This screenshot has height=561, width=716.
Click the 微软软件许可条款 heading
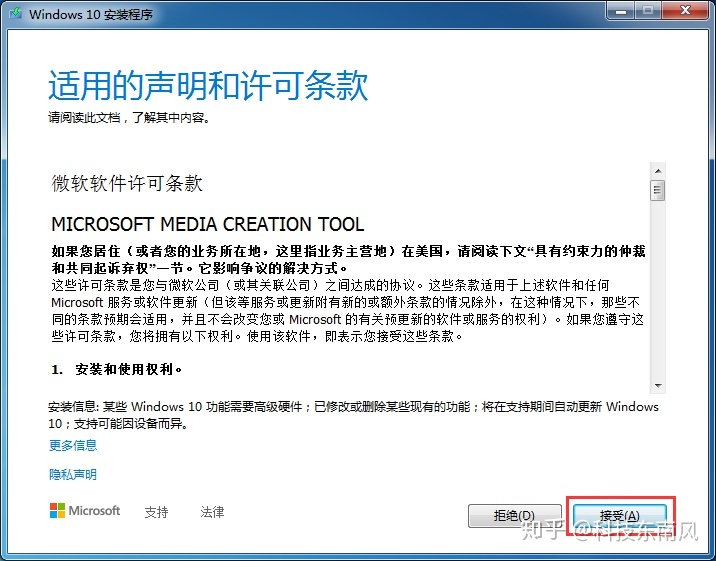[127, 184]
